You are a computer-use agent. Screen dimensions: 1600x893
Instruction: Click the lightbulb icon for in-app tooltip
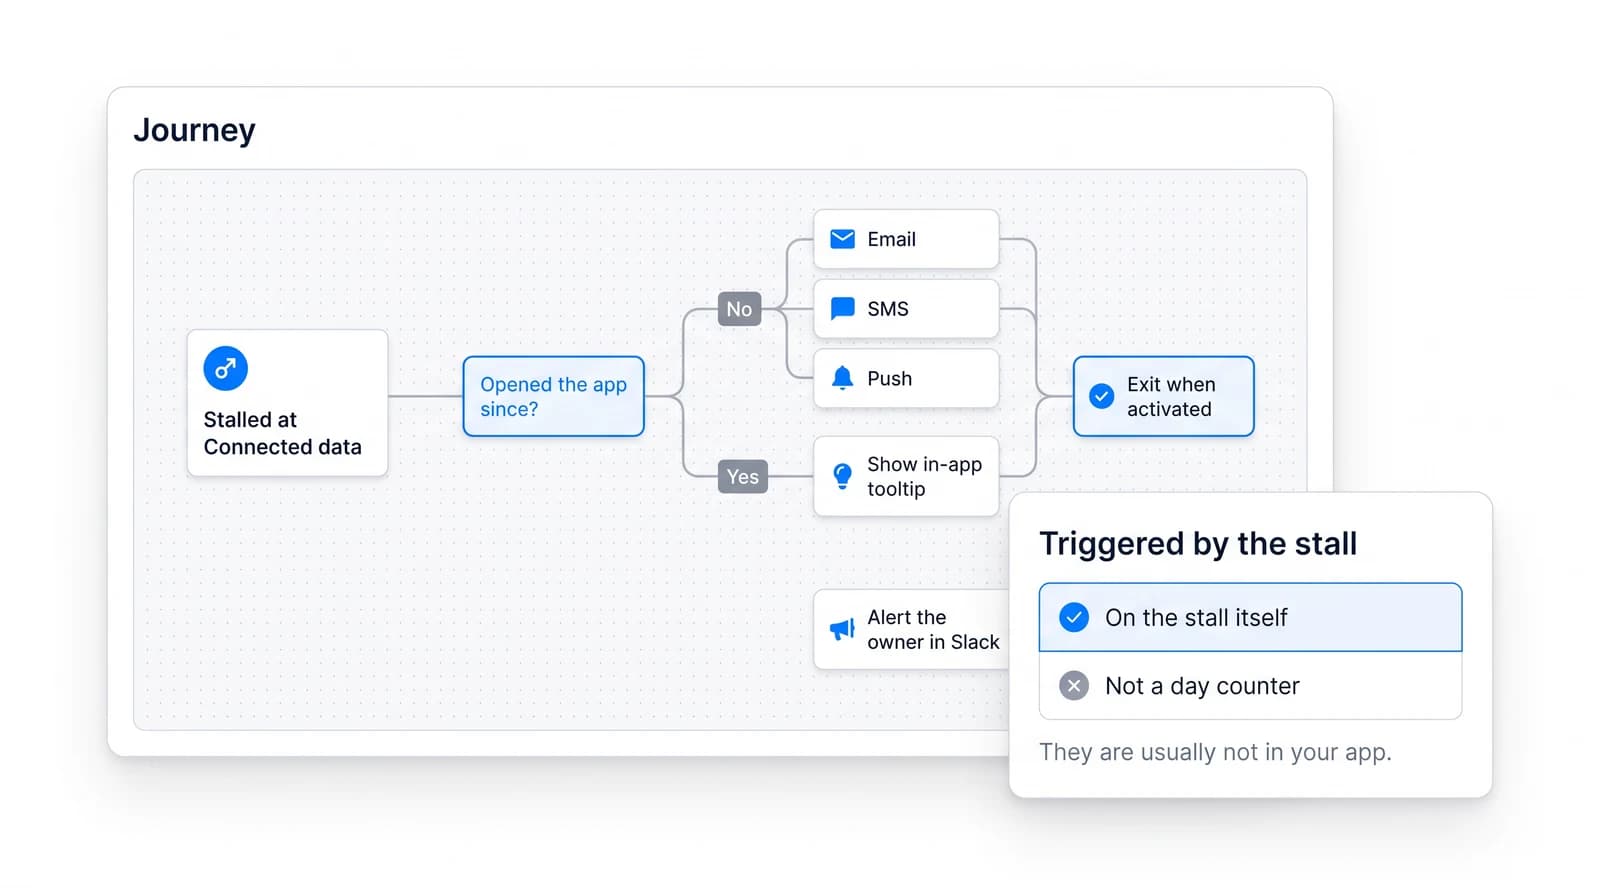pyautogui.click(x=843, y=477)
